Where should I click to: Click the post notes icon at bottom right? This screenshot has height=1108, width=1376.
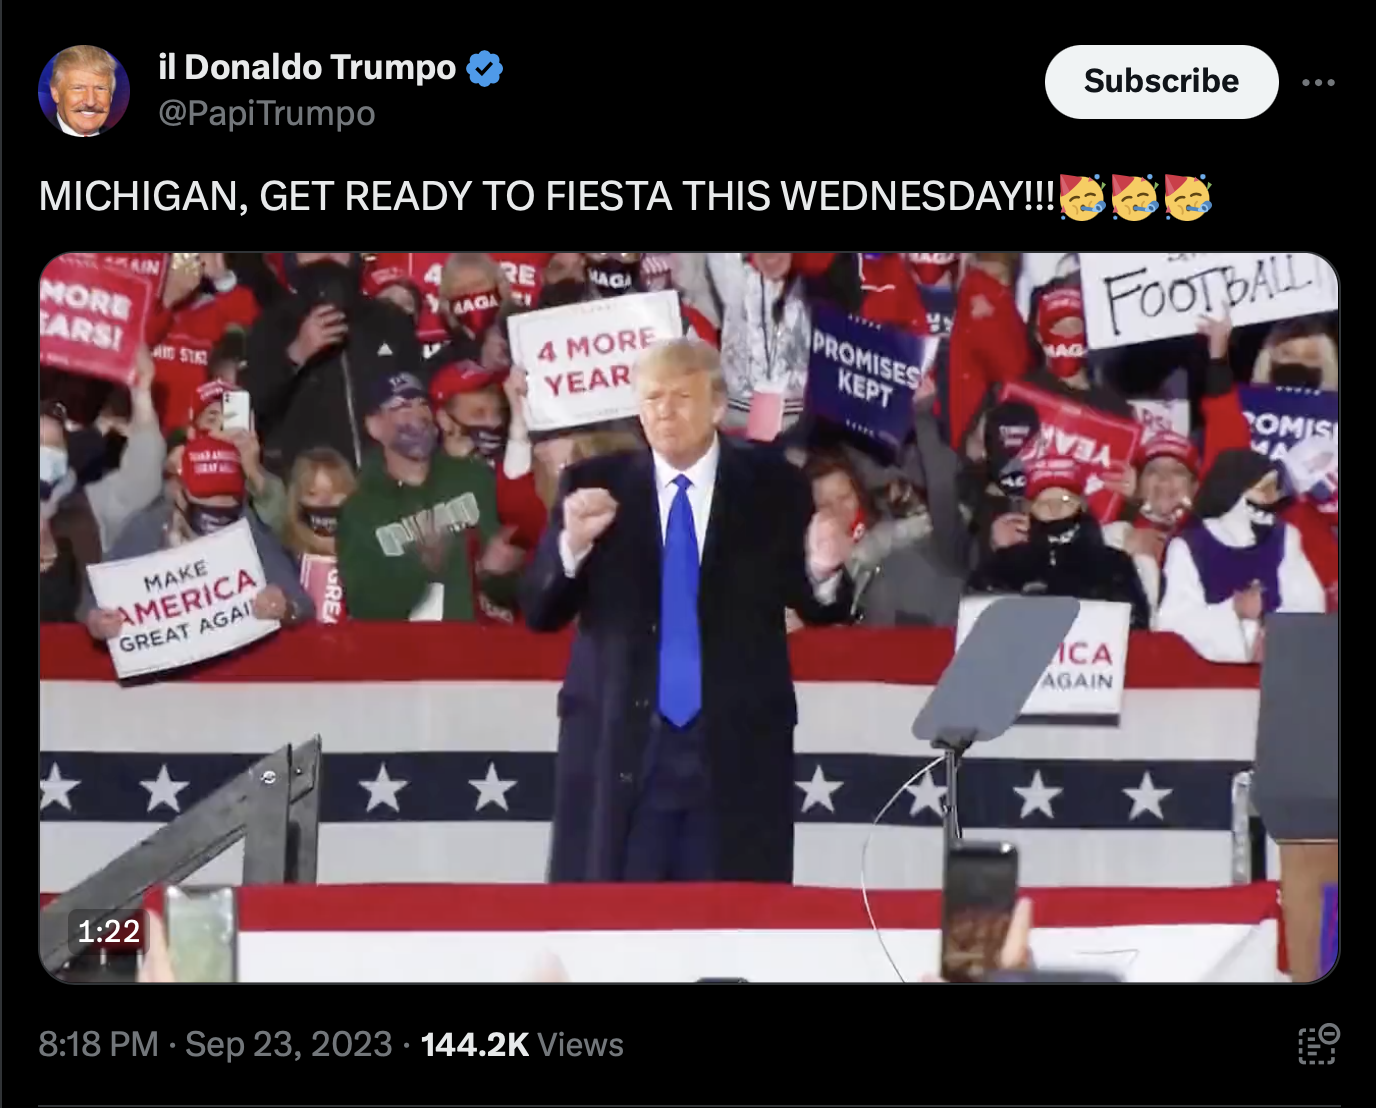click(x=1318, y=1044)
